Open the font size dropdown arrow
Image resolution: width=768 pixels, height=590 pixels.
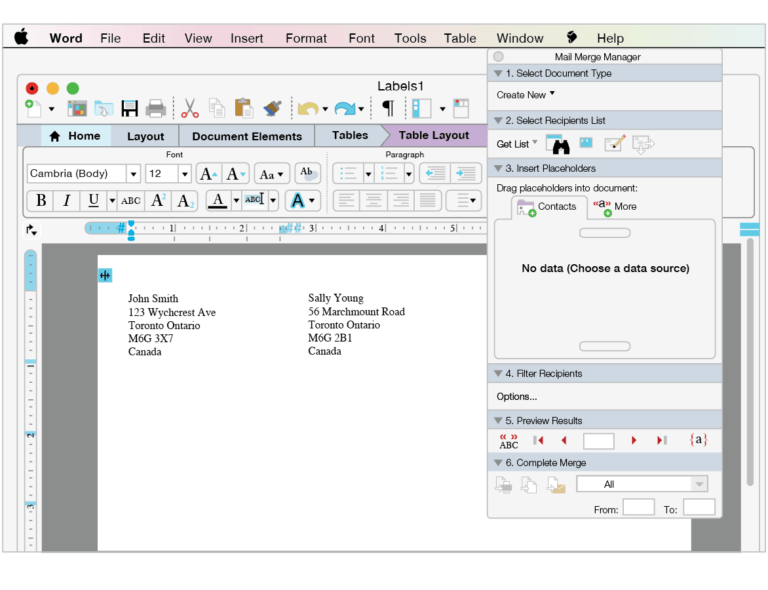point(185,174)
